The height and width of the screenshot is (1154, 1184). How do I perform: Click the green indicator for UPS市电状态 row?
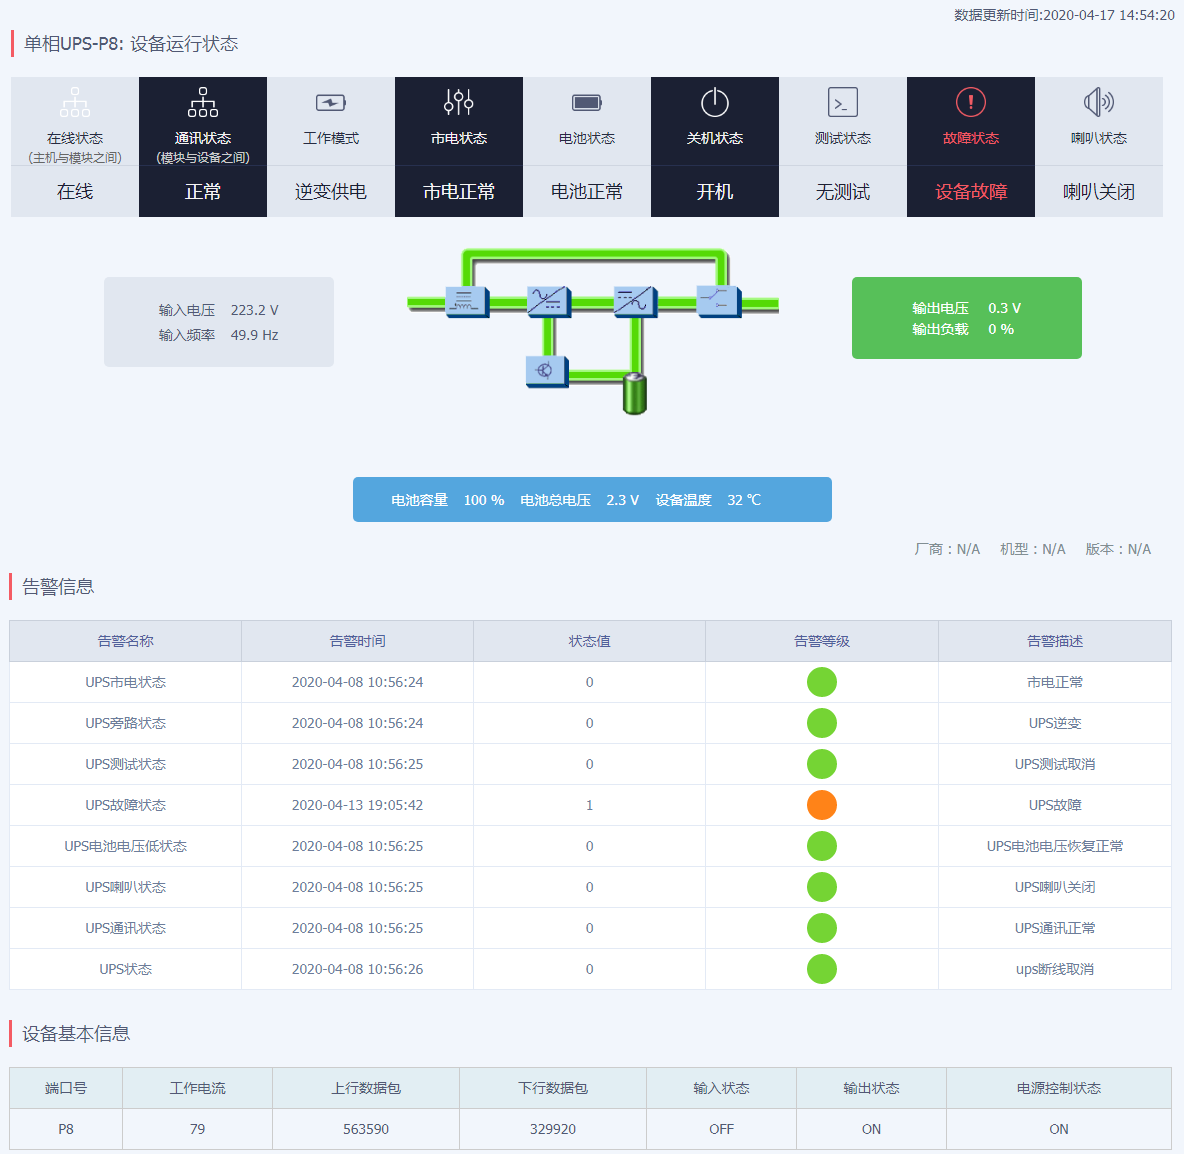click(822, 682)
